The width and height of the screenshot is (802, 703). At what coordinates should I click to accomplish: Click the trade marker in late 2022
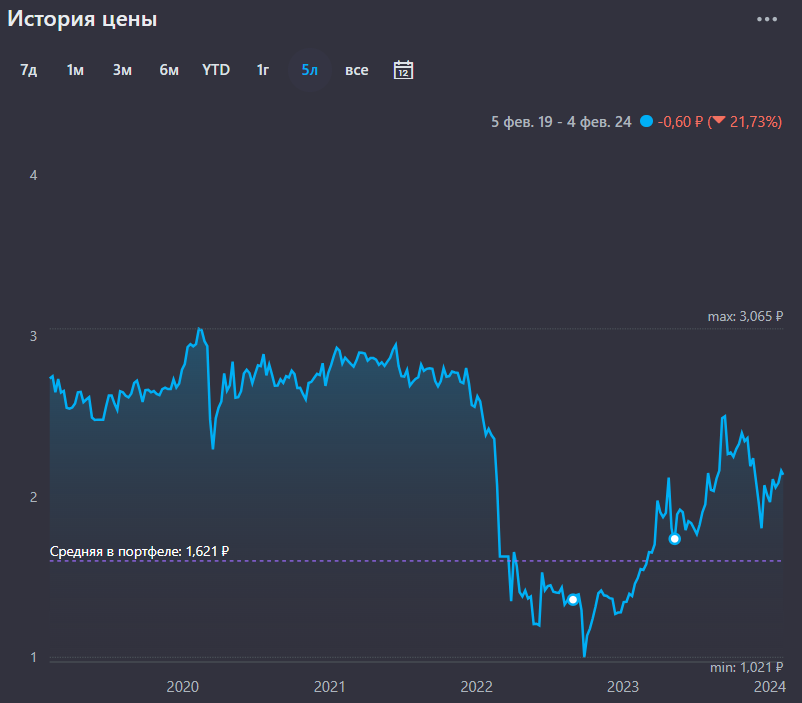point(573,600)
